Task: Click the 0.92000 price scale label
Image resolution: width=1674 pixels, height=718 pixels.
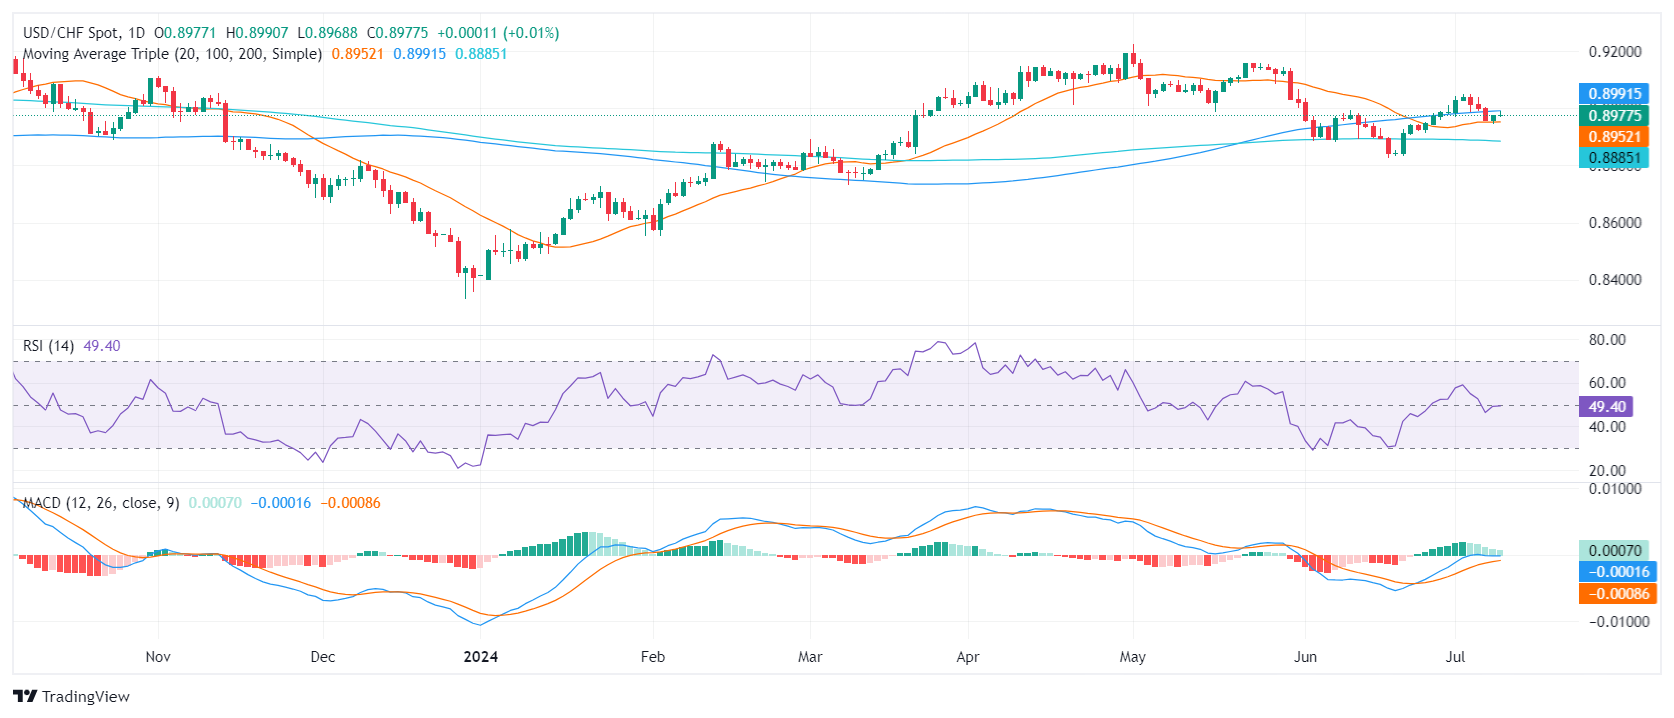Action: tap(1614, 52)
